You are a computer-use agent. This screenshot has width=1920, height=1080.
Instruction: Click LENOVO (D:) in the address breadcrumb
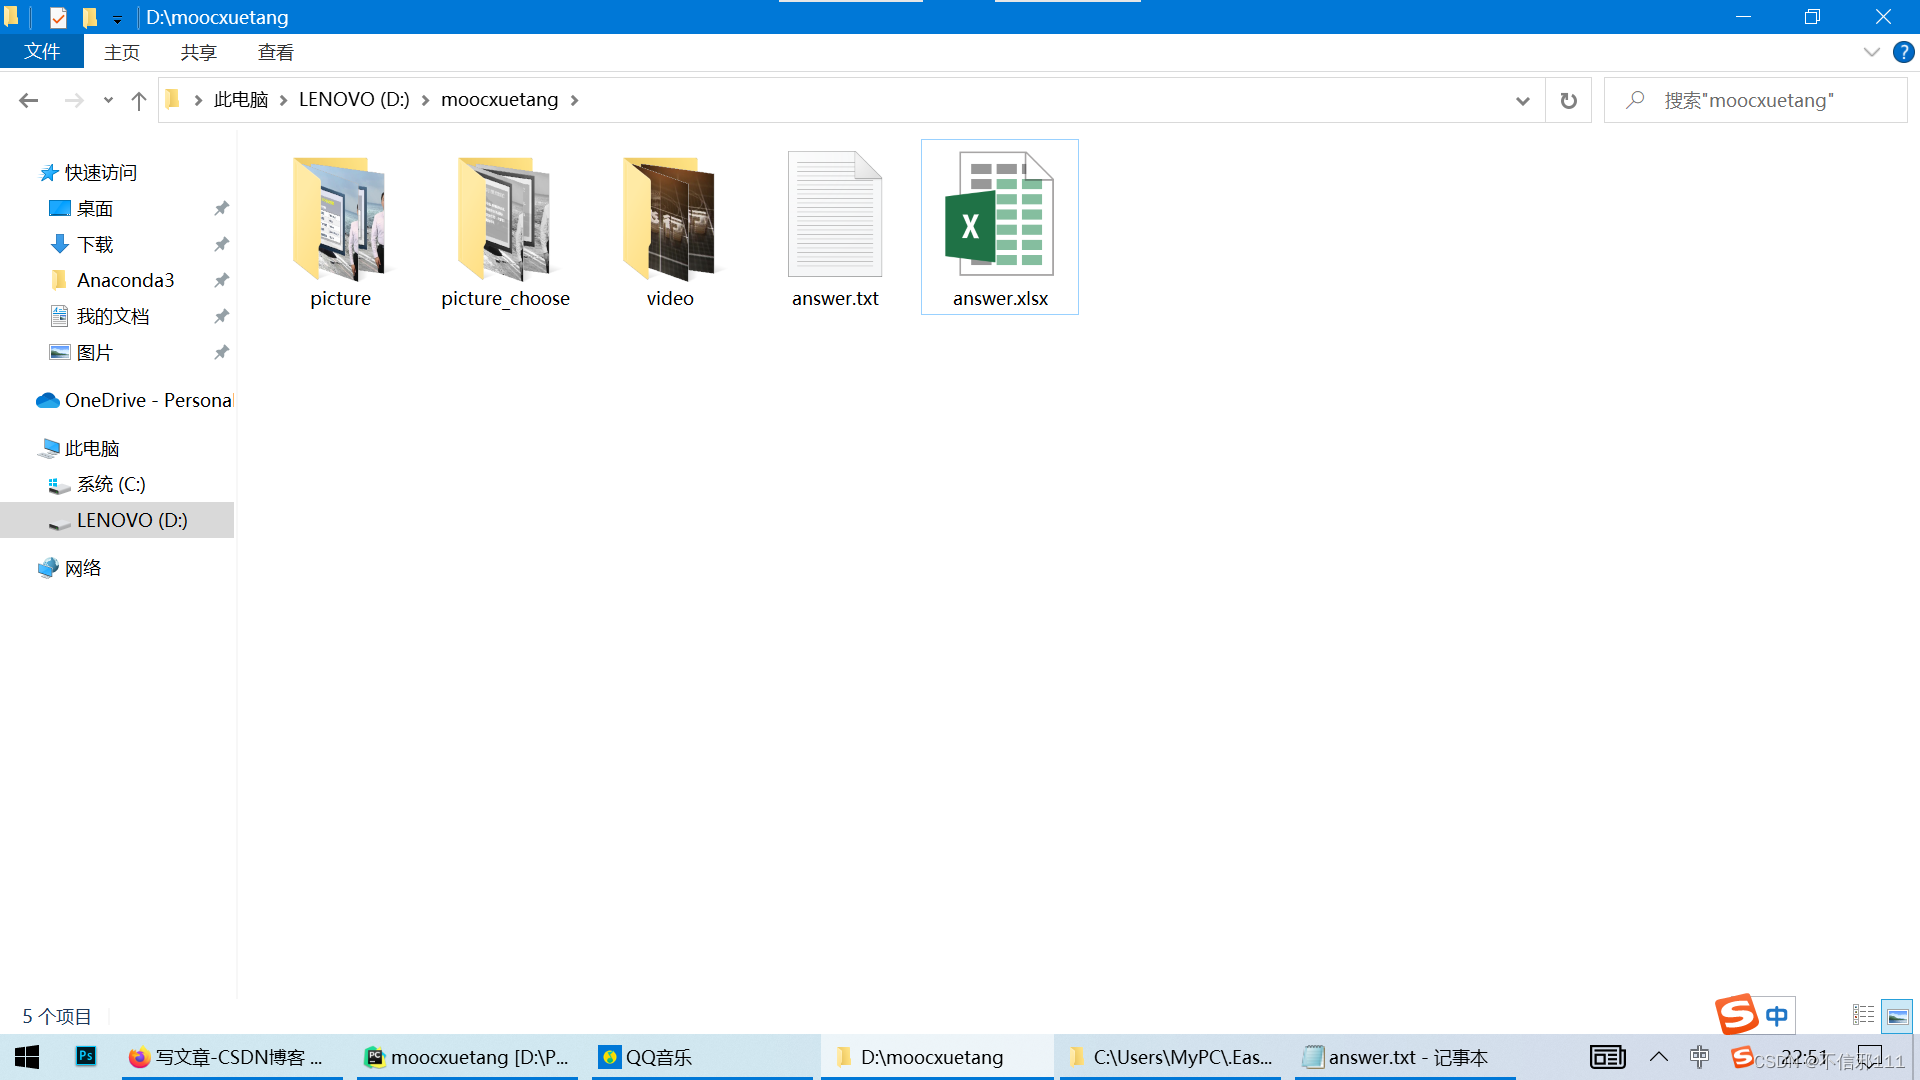(x=354, y=100)
